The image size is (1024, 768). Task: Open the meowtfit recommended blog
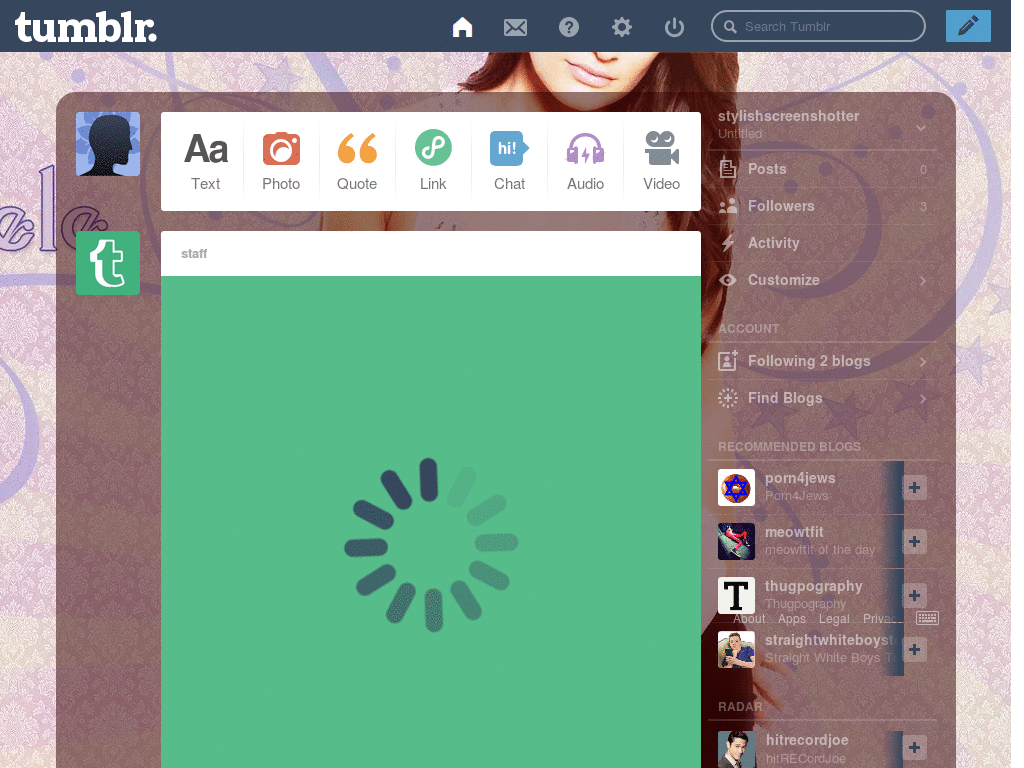click(x=794, y=532)
